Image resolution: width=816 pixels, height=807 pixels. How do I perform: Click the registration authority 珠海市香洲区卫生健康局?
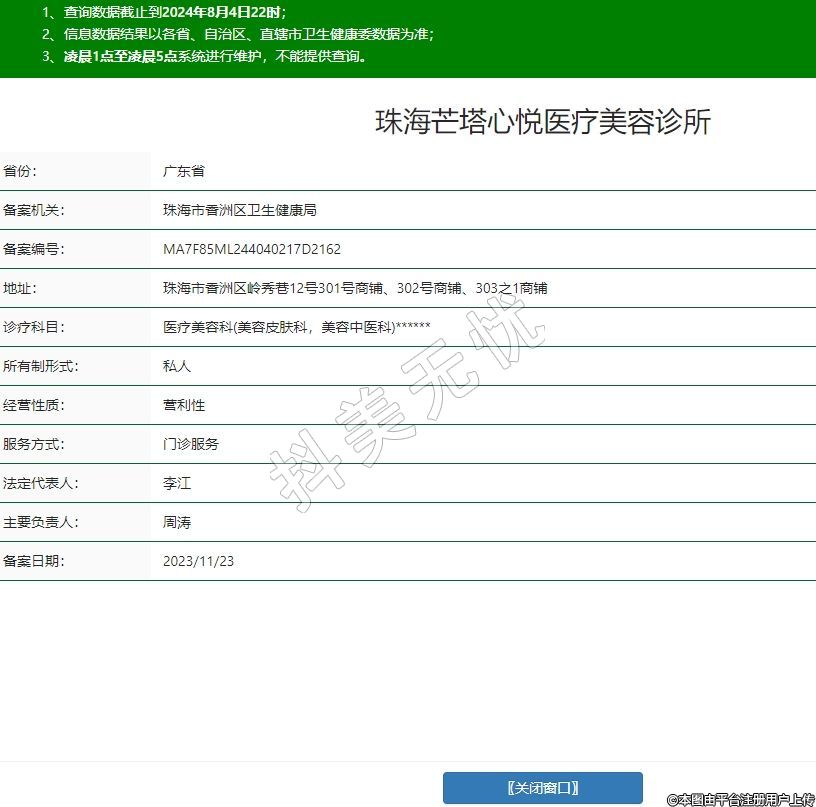point(240,210)
